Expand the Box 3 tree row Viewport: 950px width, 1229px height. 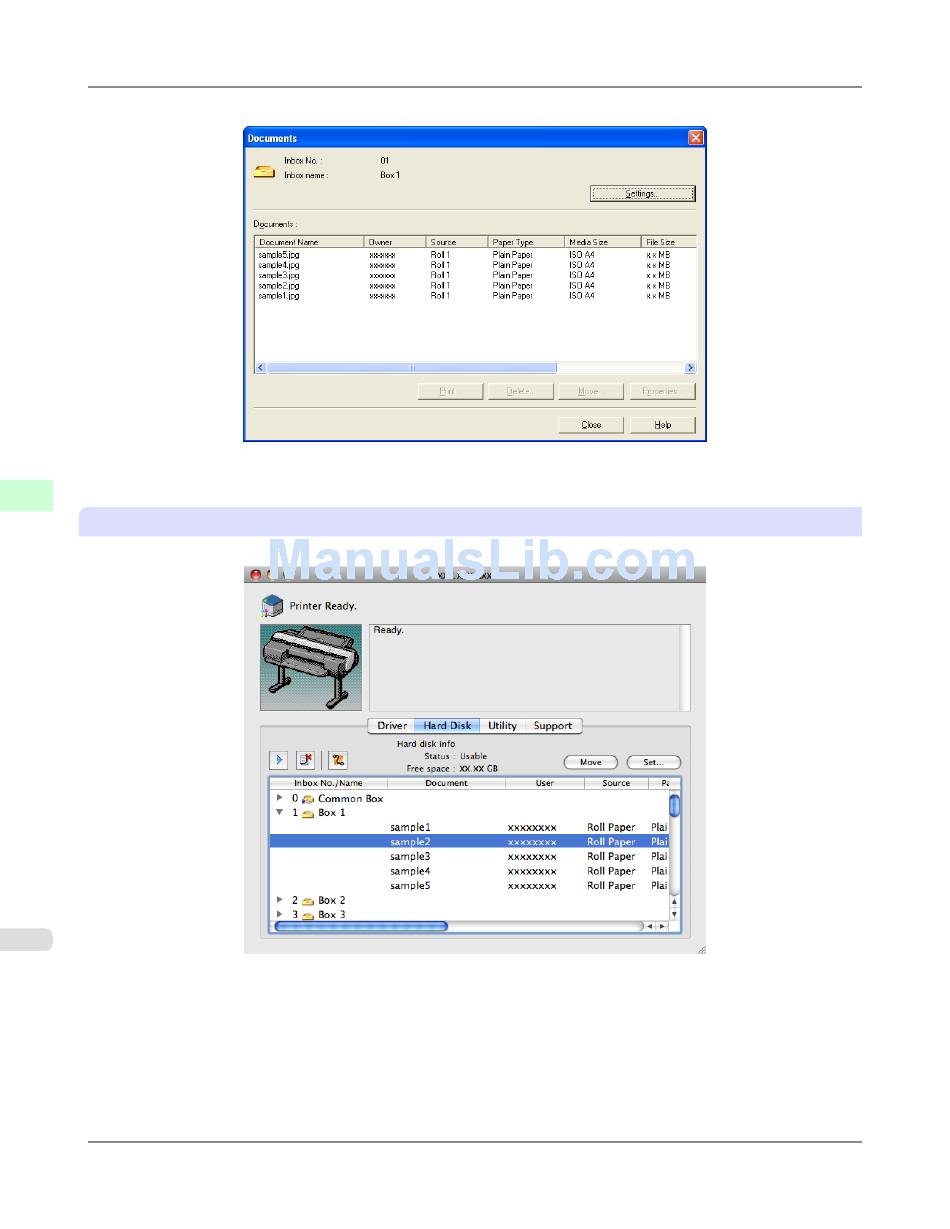coord(280,914)
